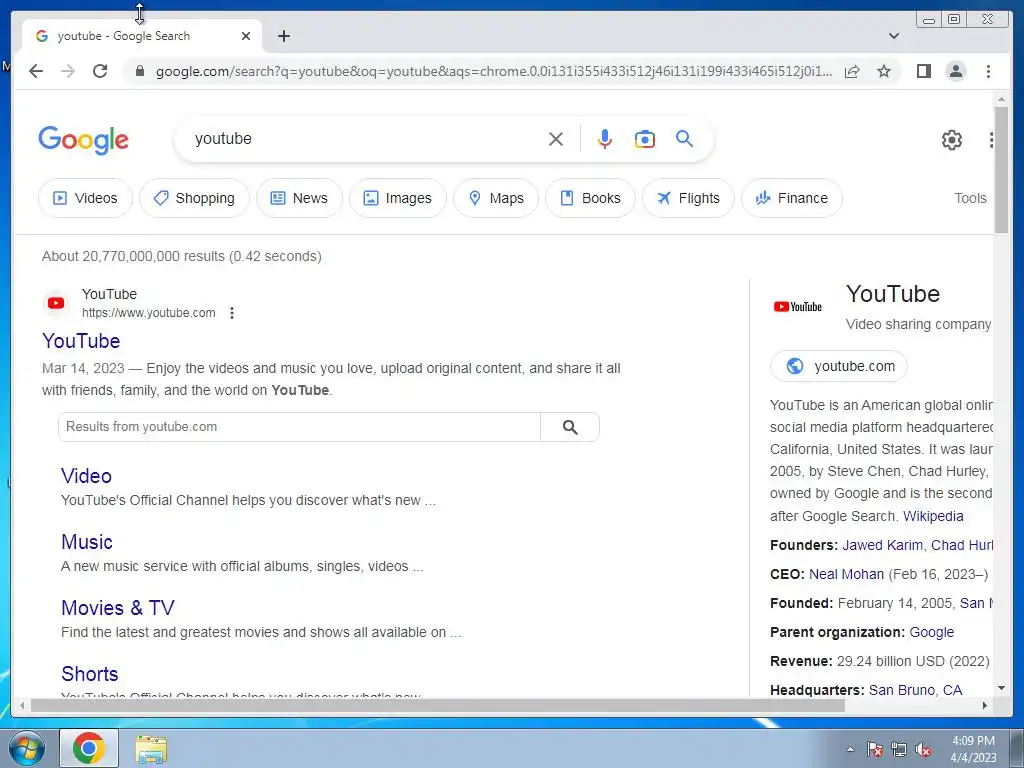Submit the youtube.com site search button

570,426
